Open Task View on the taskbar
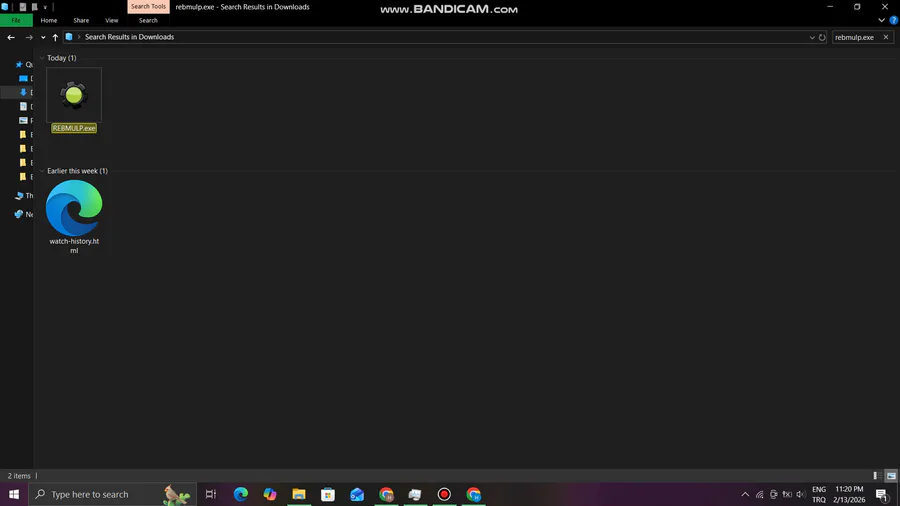The height and width of the screenshot is (506, 900). tap(211, 494)
